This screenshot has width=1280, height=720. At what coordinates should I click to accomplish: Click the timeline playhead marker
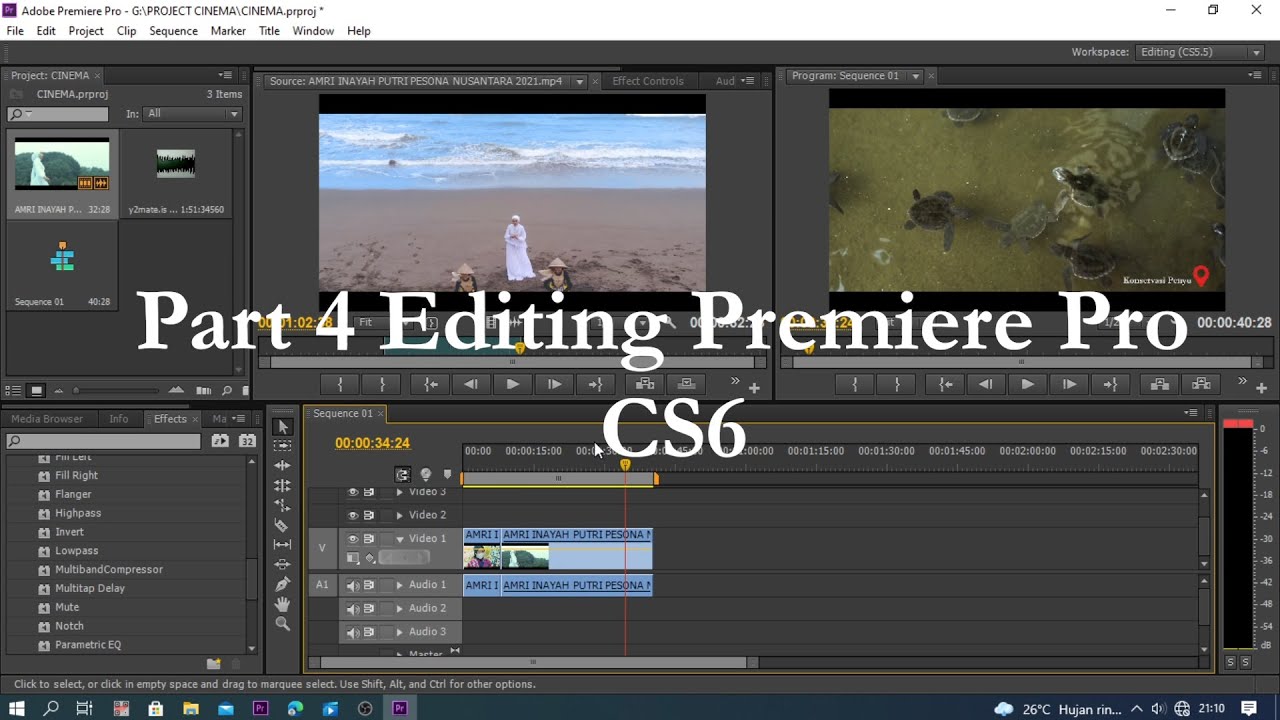coord(625,464)
